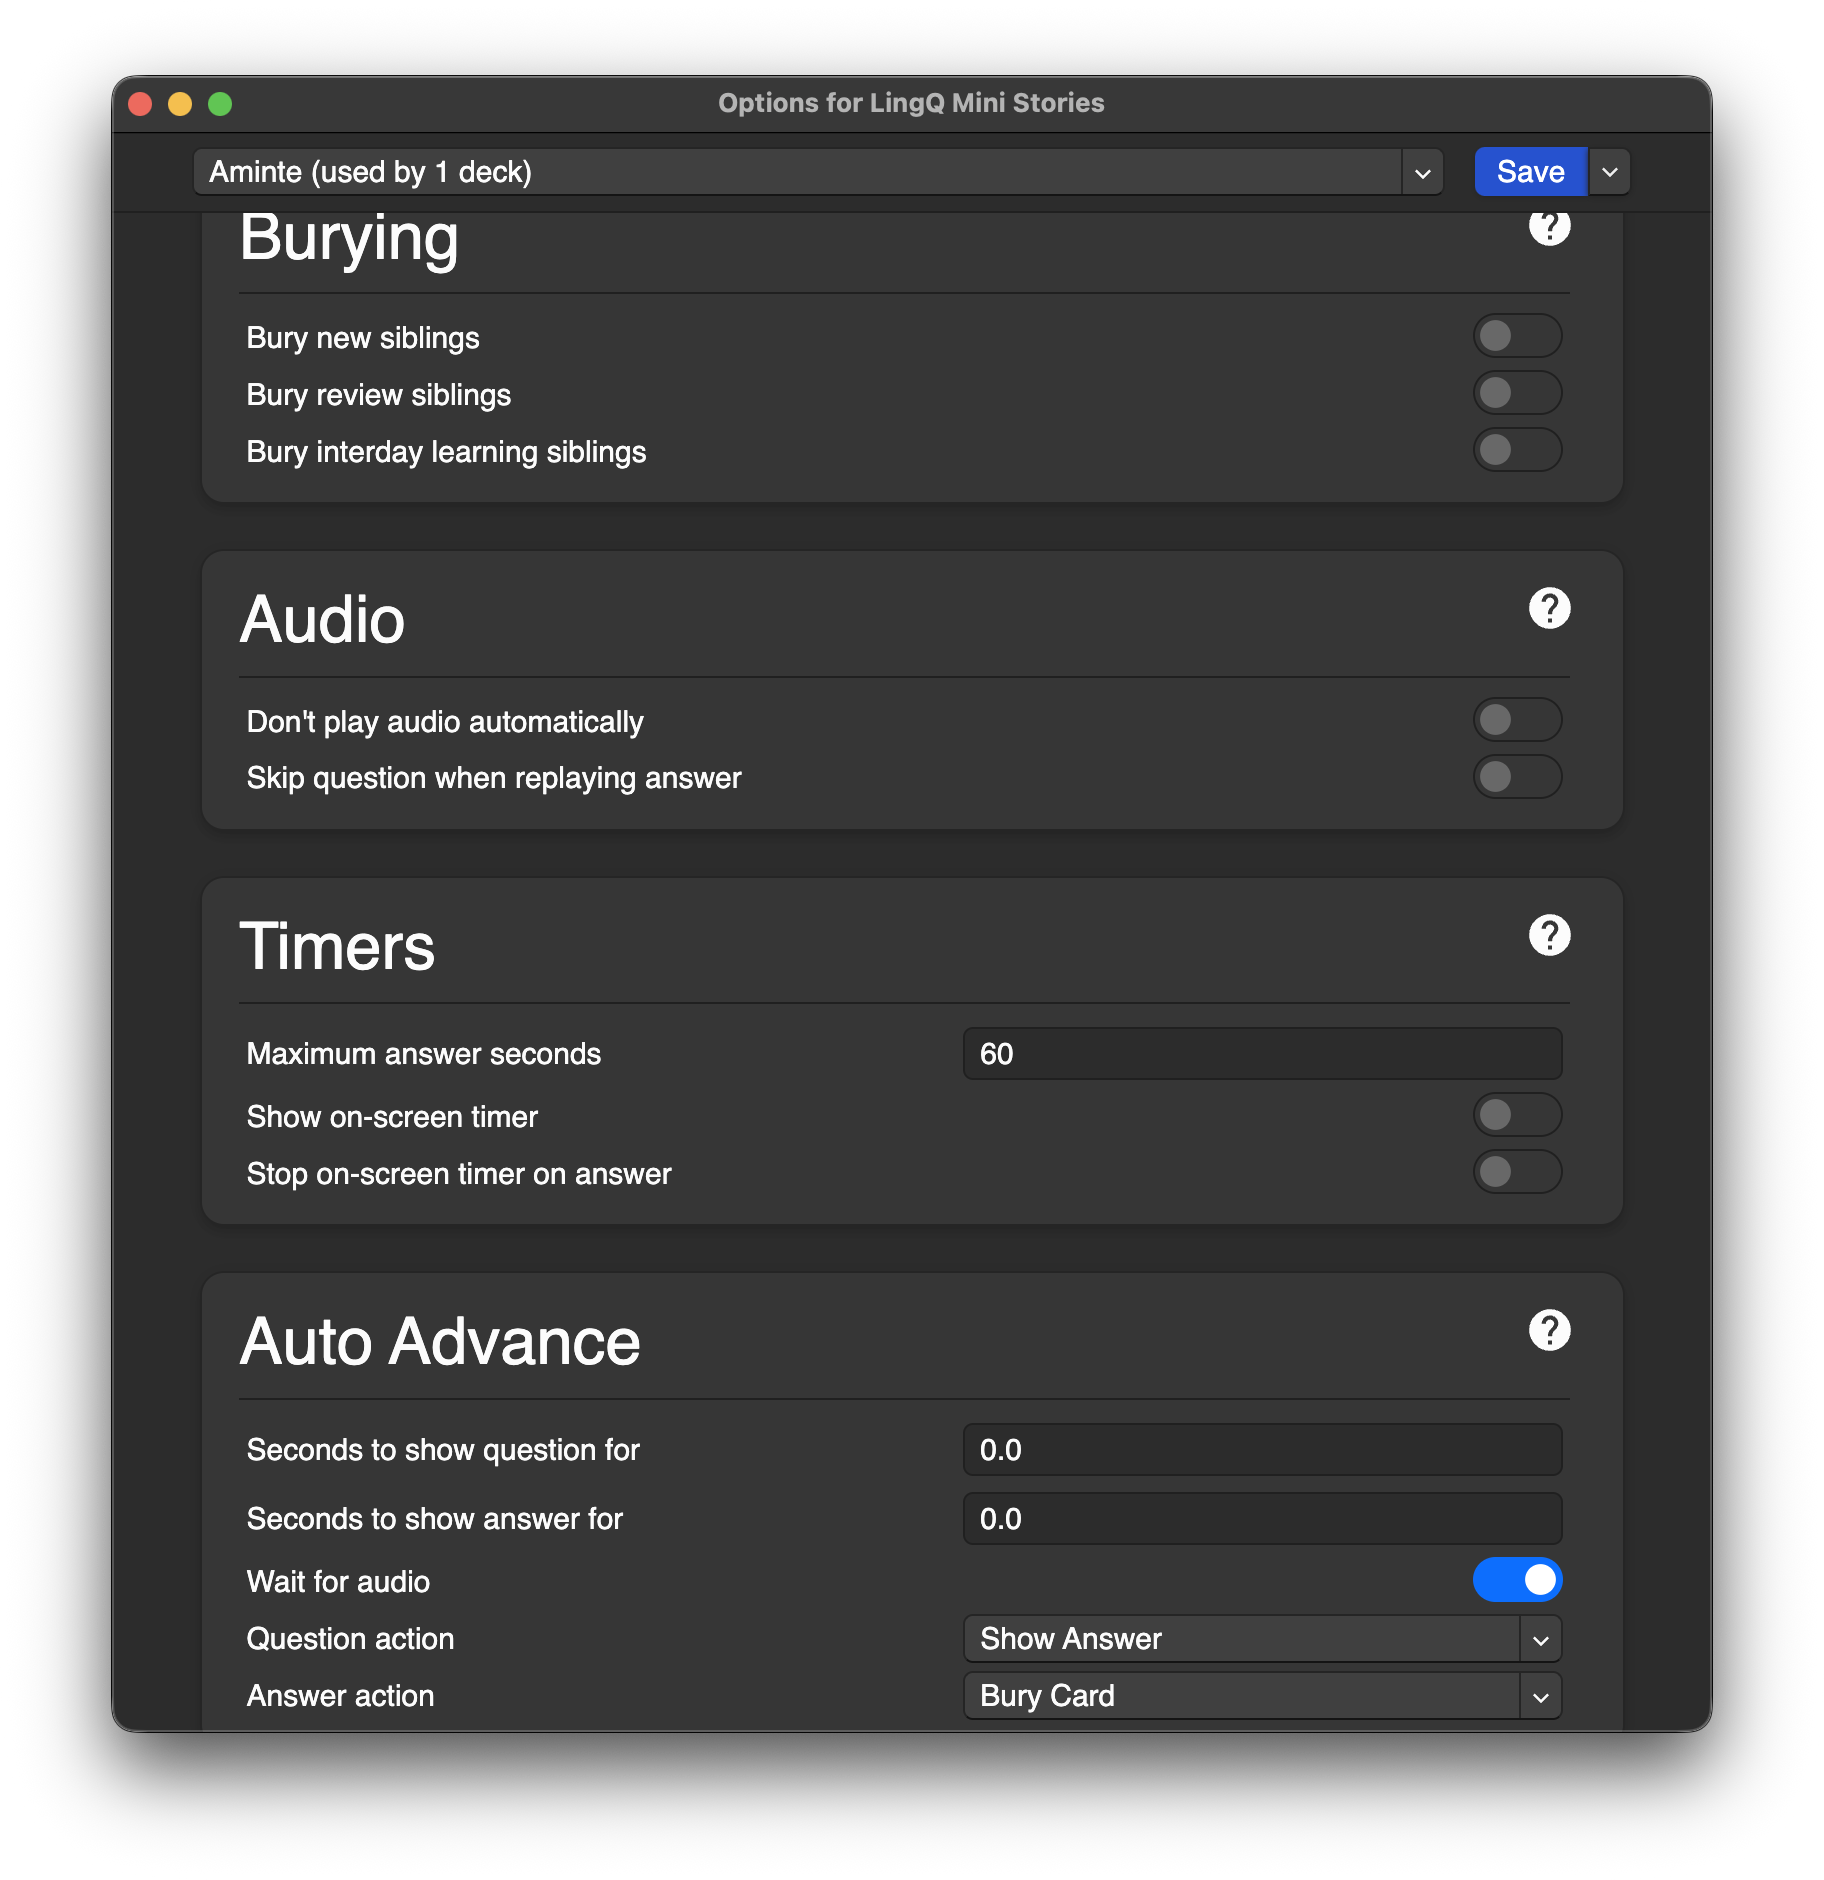
Task: Click the Seconds to show answer for field
Action: (1262, 1519)
